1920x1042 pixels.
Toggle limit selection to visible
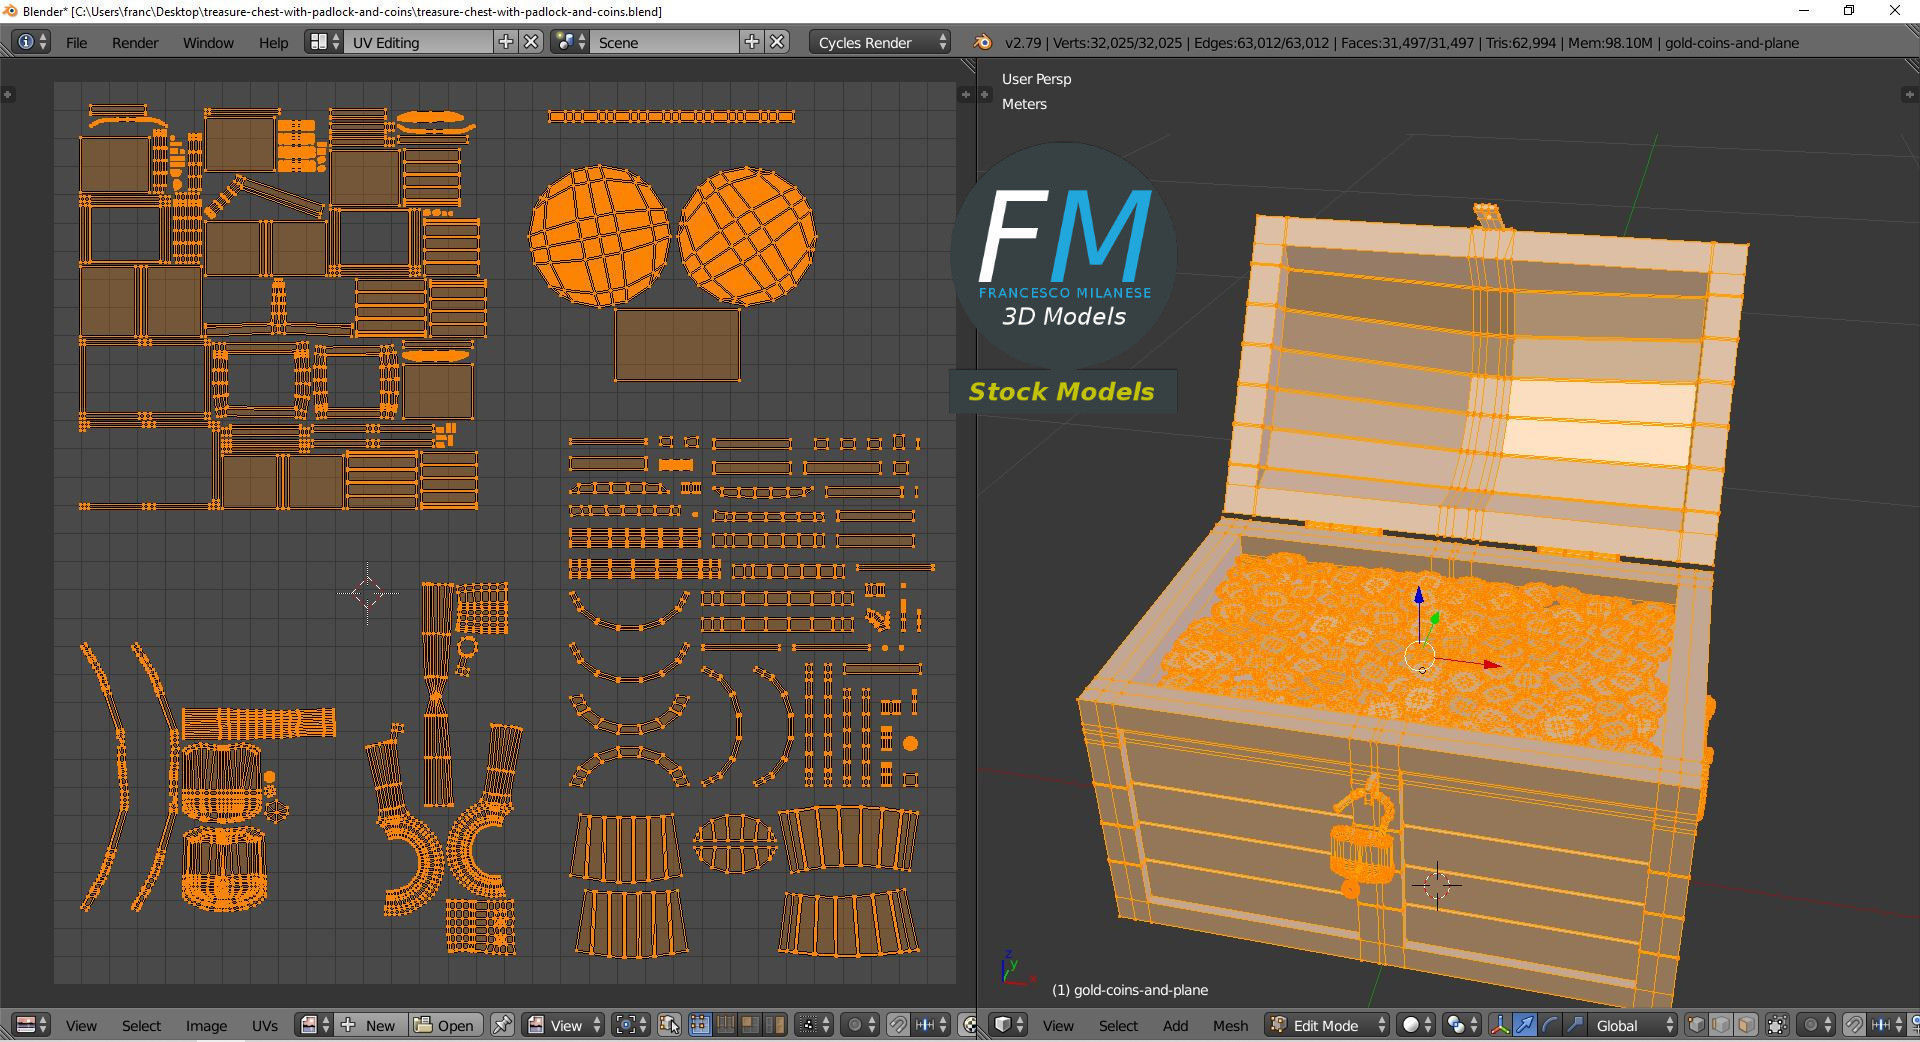point(1777,1025)
